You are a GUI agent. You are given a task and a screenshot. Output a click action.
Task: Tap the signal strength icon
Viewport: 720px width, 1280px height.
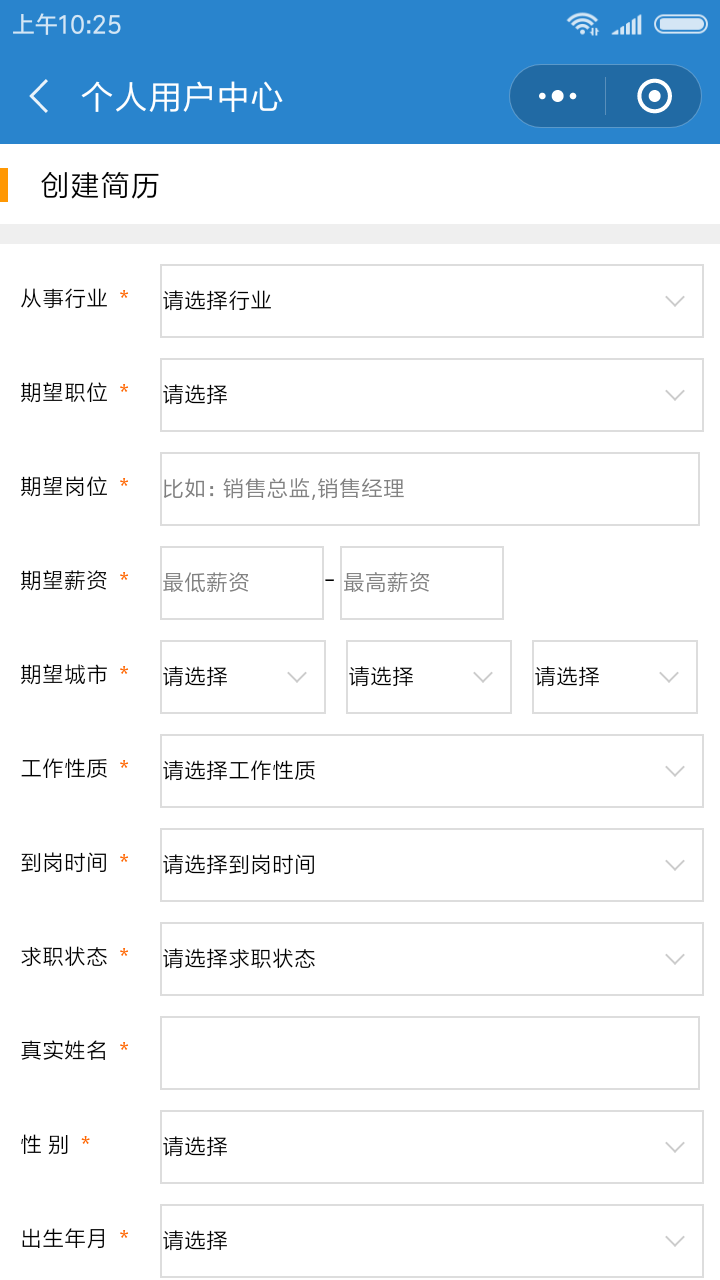click(627, 25)
